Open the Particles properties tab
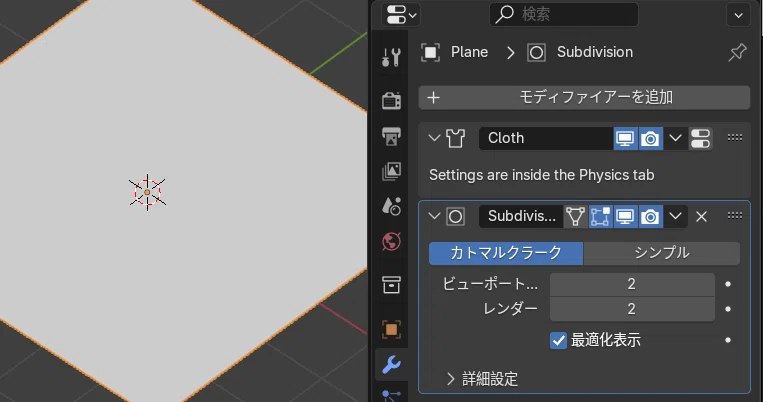The image size is (763, 402). 391,396
